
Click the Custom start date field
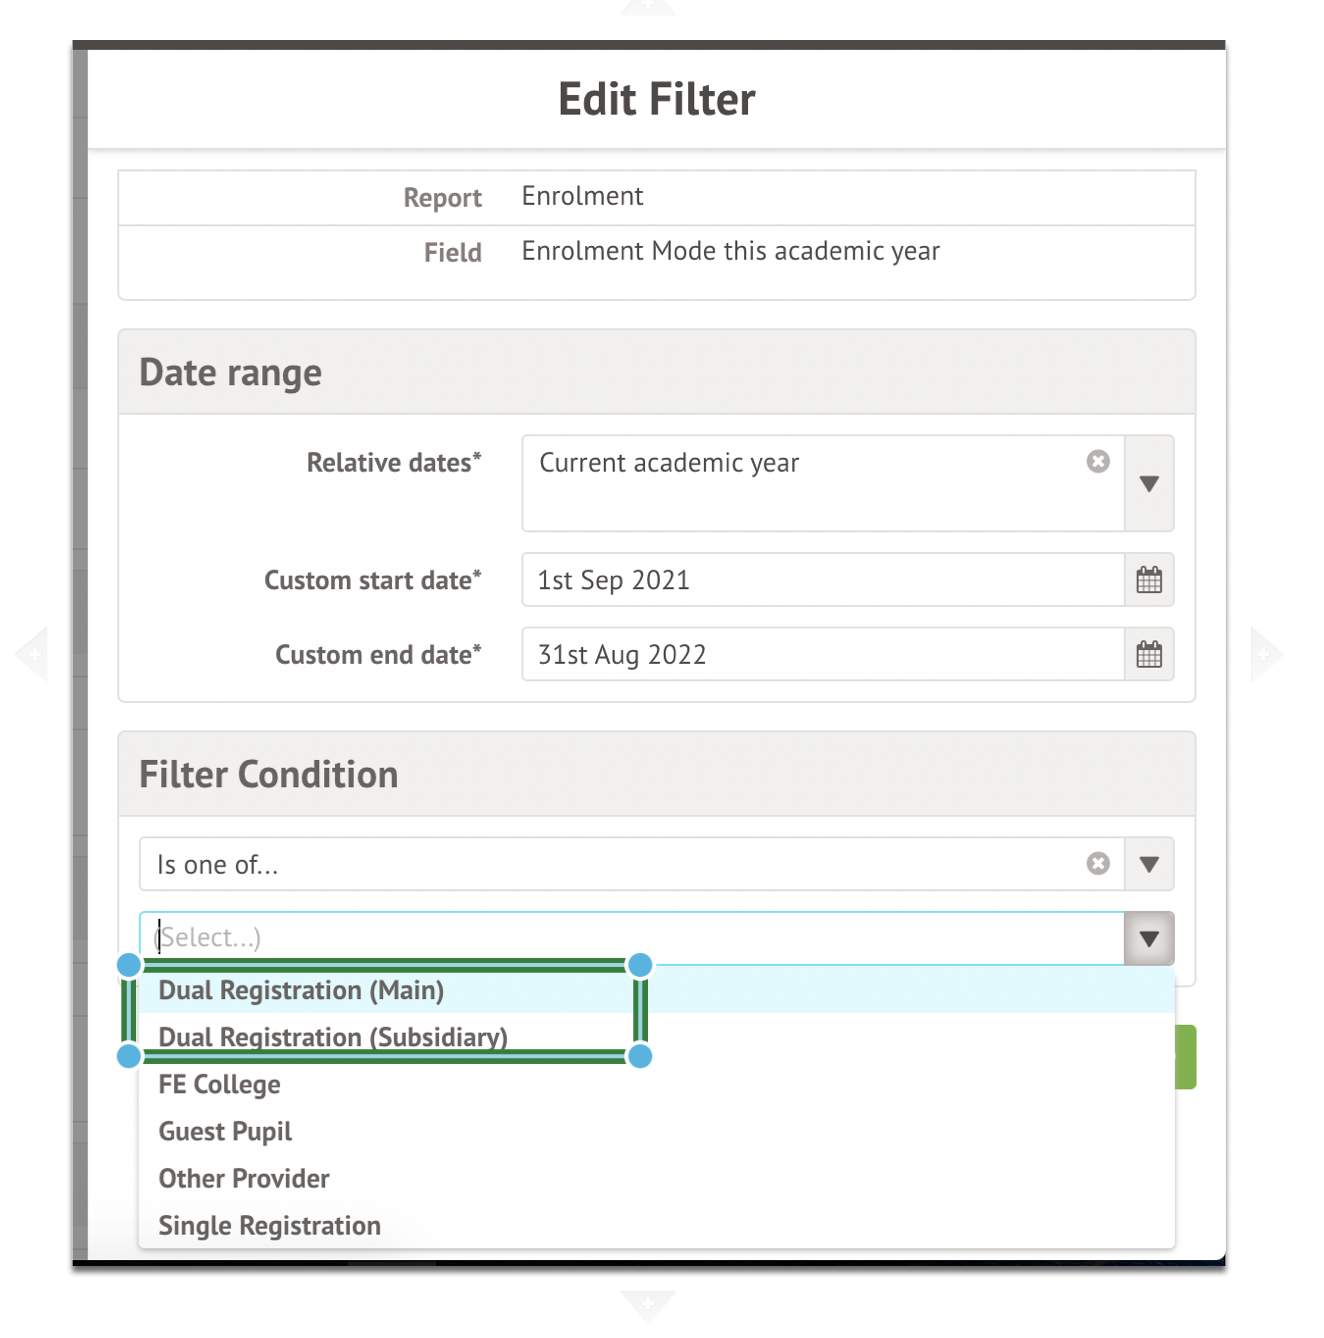[822, 580]
